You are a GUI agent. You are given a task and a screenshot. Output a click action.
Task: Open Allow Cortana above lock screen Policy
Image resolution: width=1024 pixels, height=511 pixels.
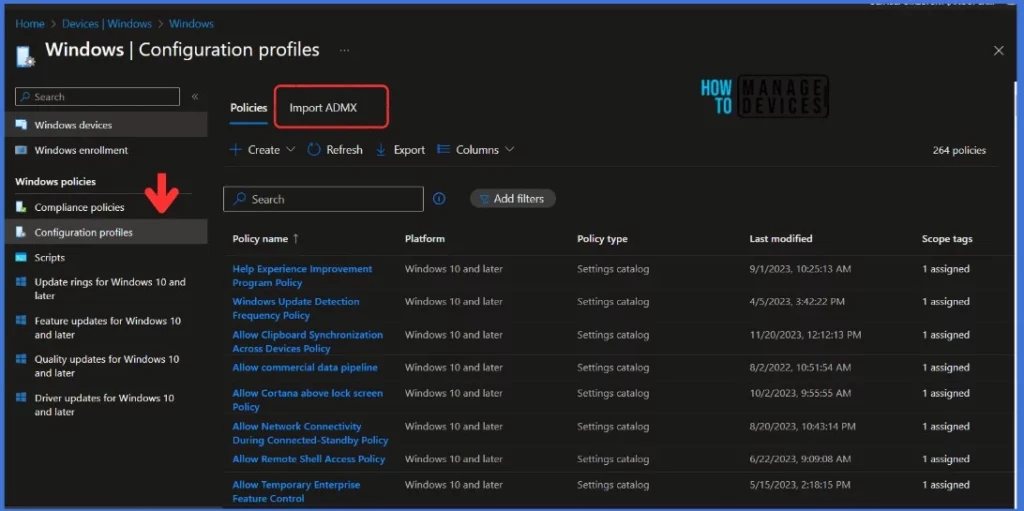[308, 400]
